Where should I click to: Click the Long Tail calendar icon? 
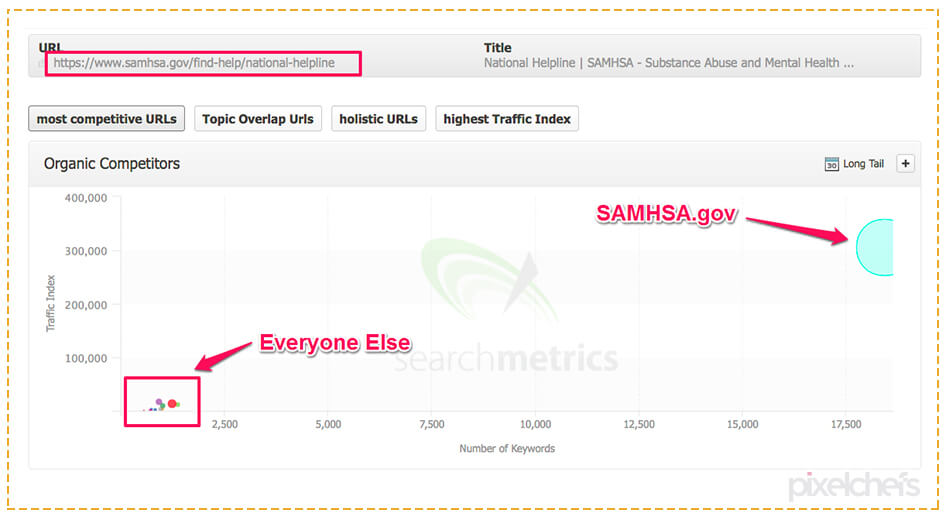[831, 164]
